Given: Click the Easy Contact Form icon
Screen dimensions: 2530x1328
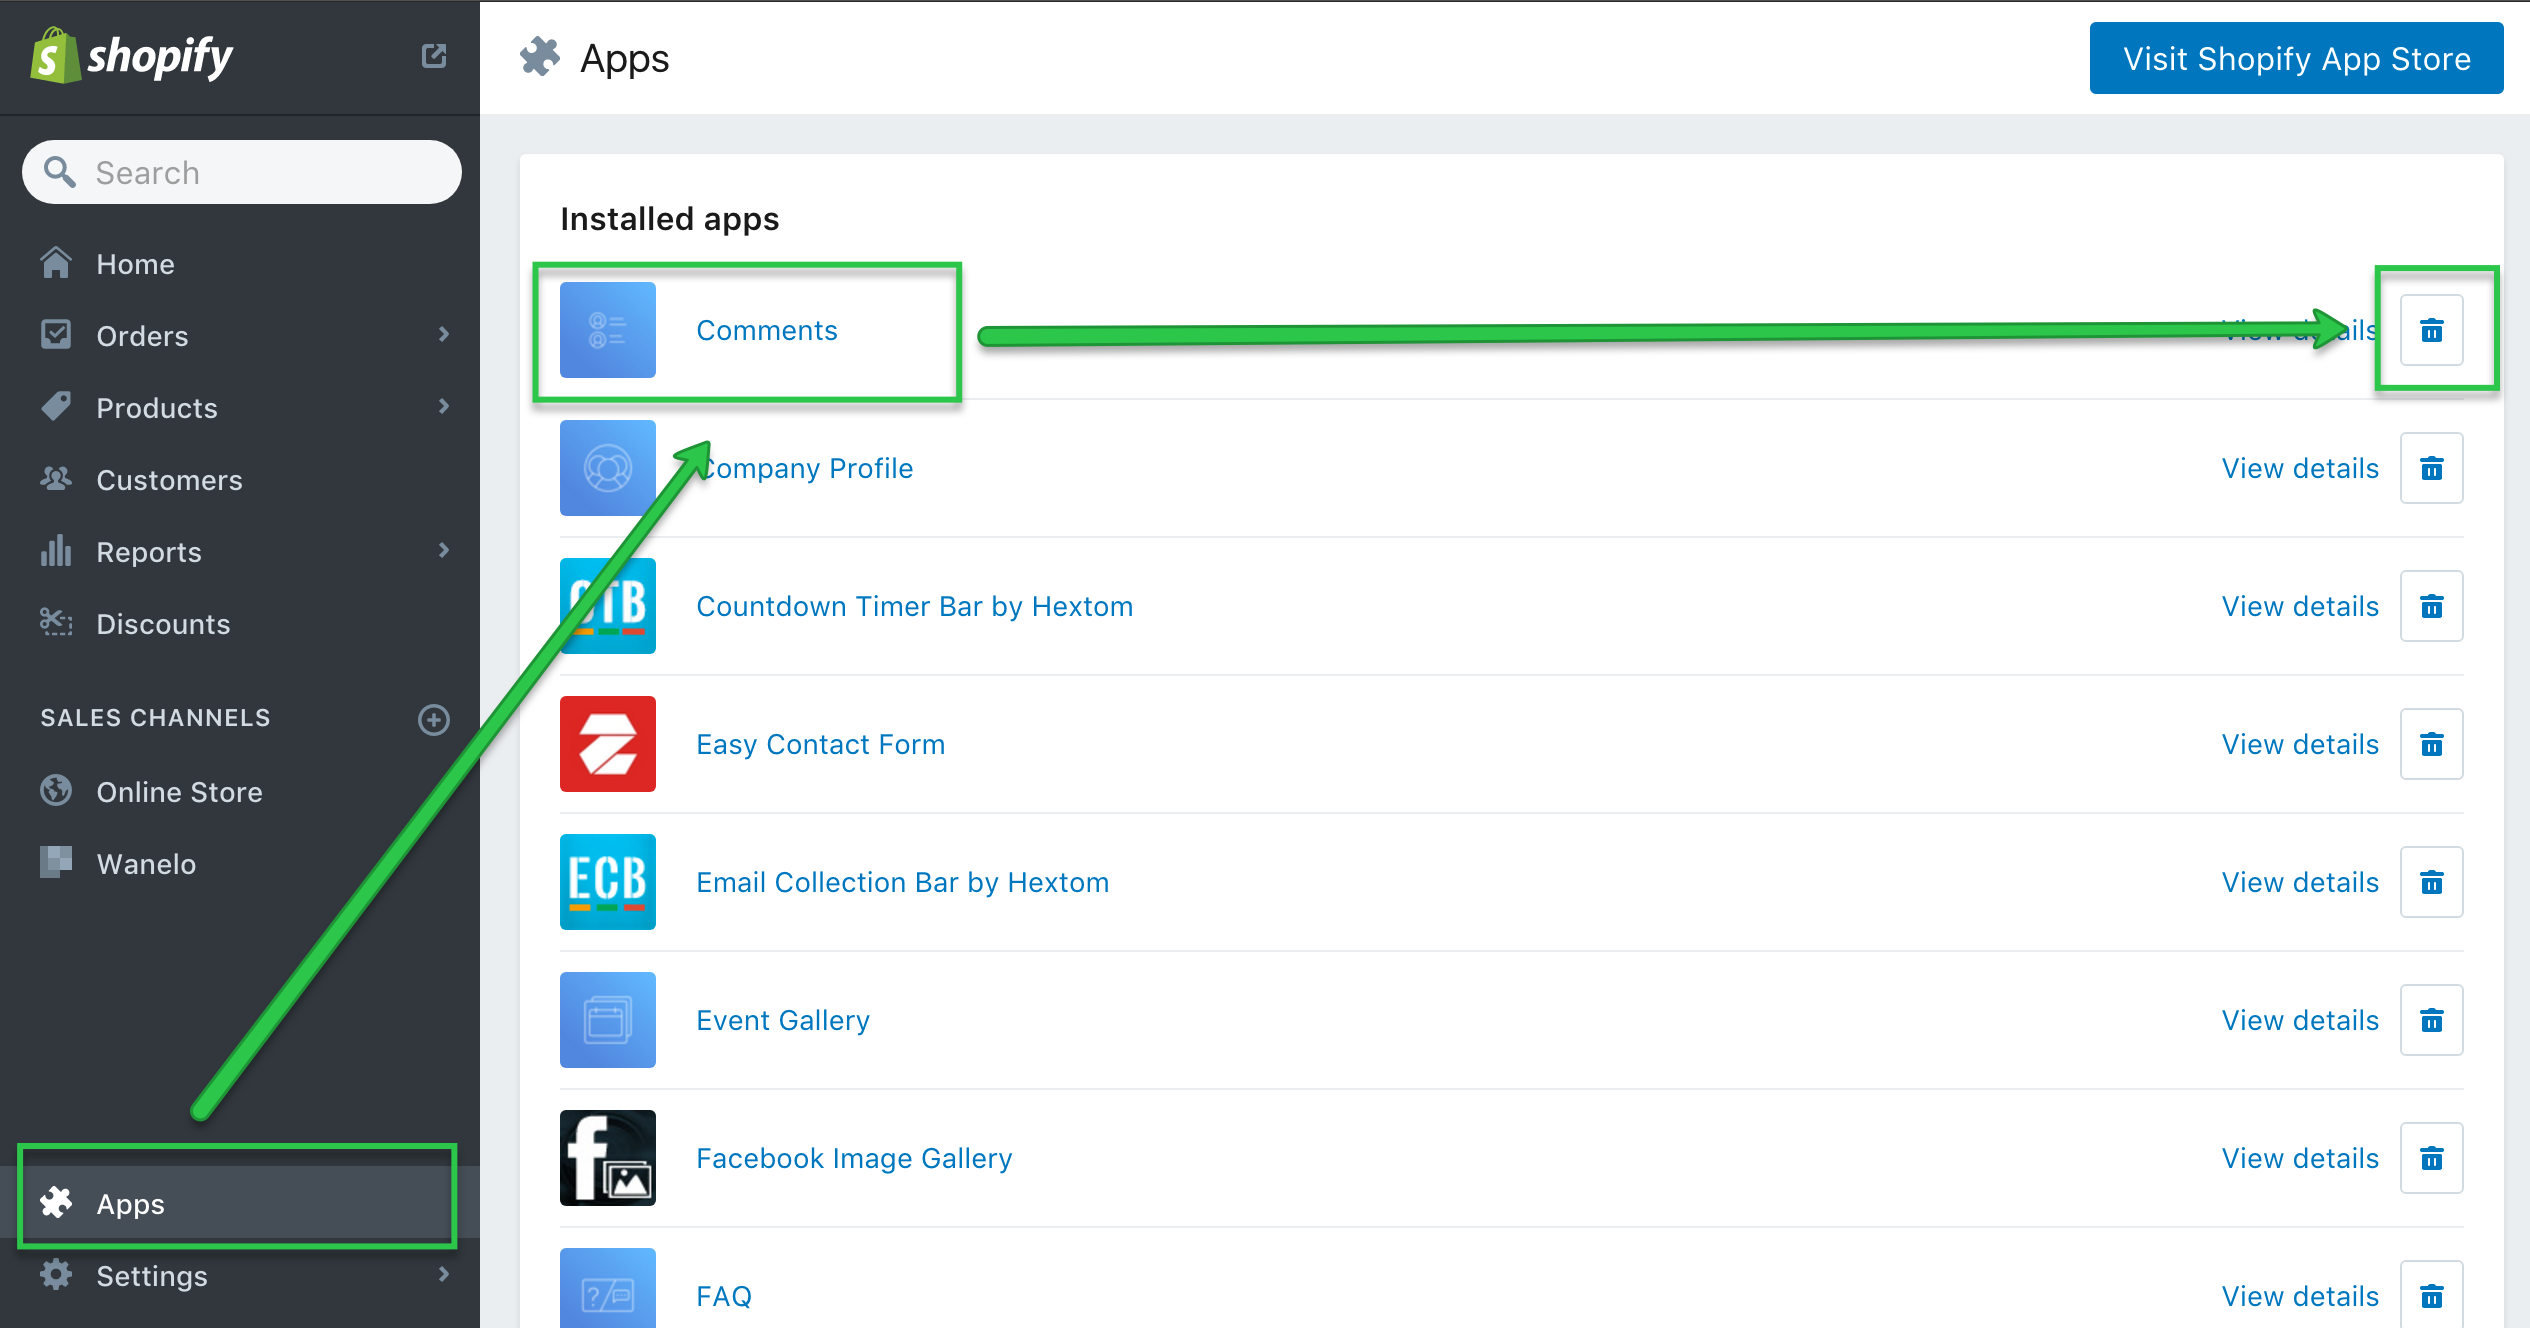Looking at the screenshot, I should (x=608, y=744).
